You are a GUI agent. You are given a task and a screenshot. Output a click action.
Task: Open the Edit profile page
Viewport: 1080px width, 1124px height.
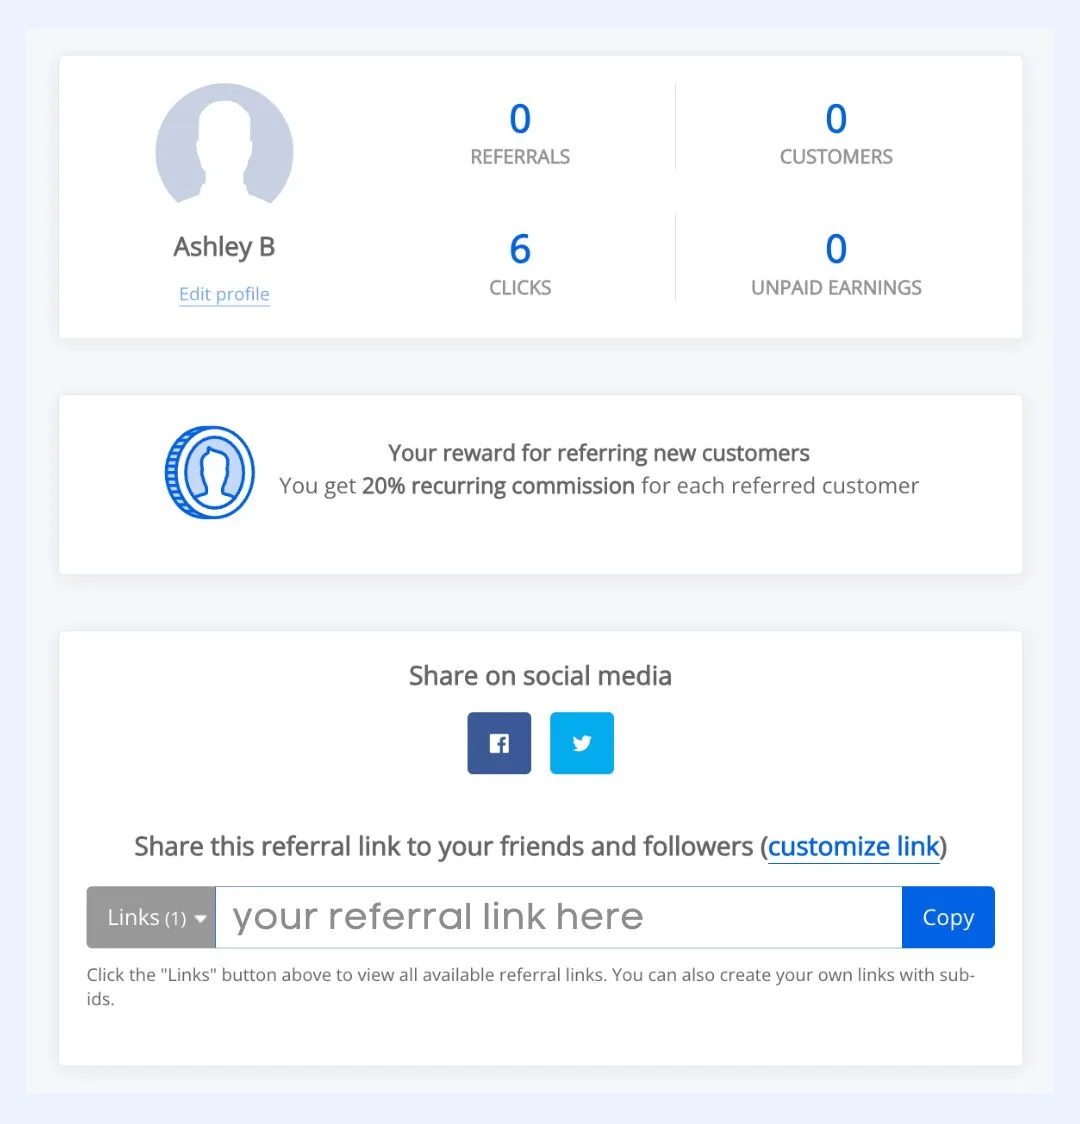pos(224,293)
